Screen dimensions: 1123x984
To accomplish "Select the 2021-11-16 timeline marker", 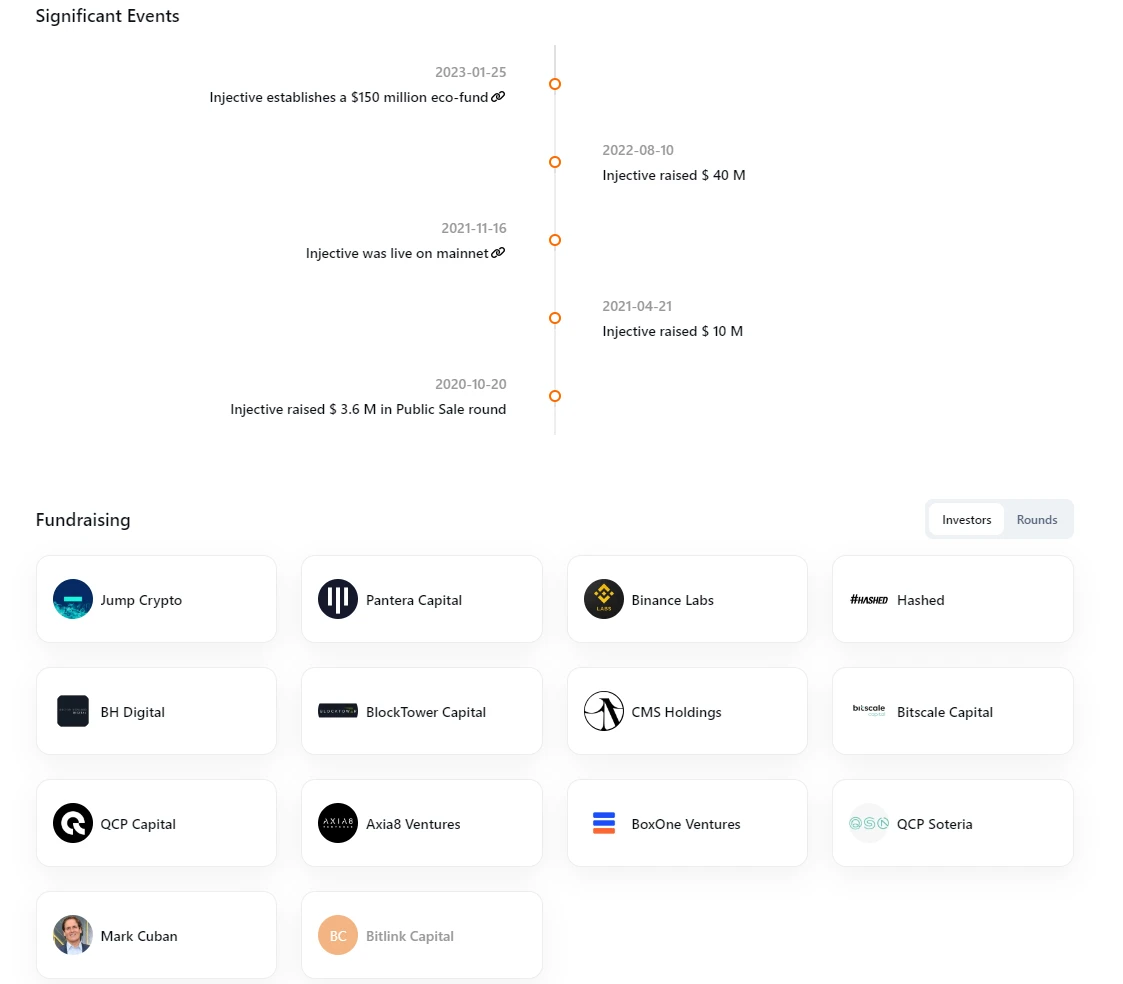I will [x=554, y=240].
